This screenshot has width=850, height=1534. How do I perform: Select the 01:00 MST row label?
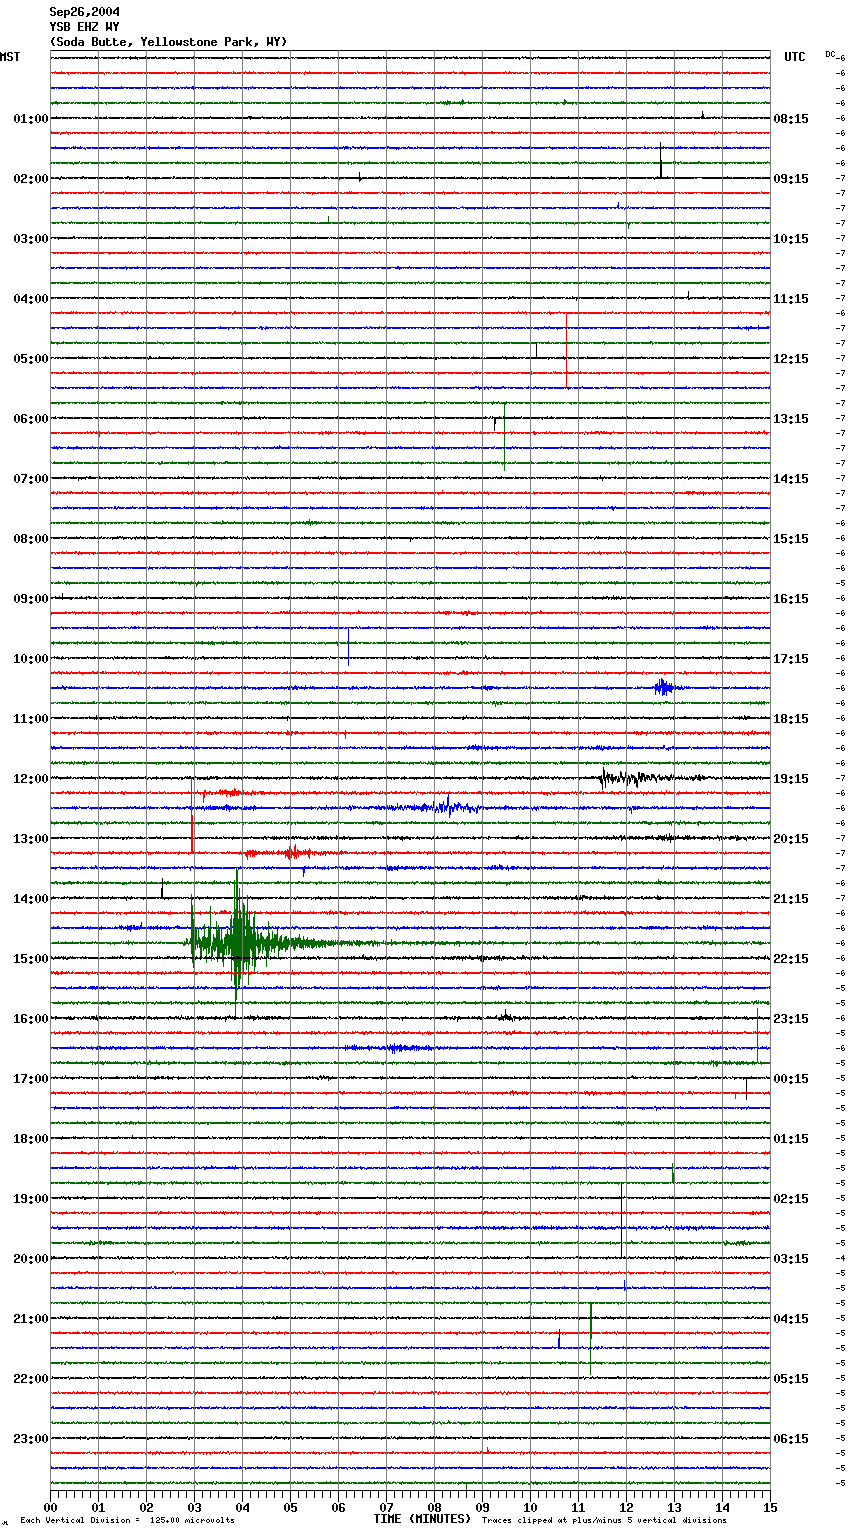pos(31,119)
